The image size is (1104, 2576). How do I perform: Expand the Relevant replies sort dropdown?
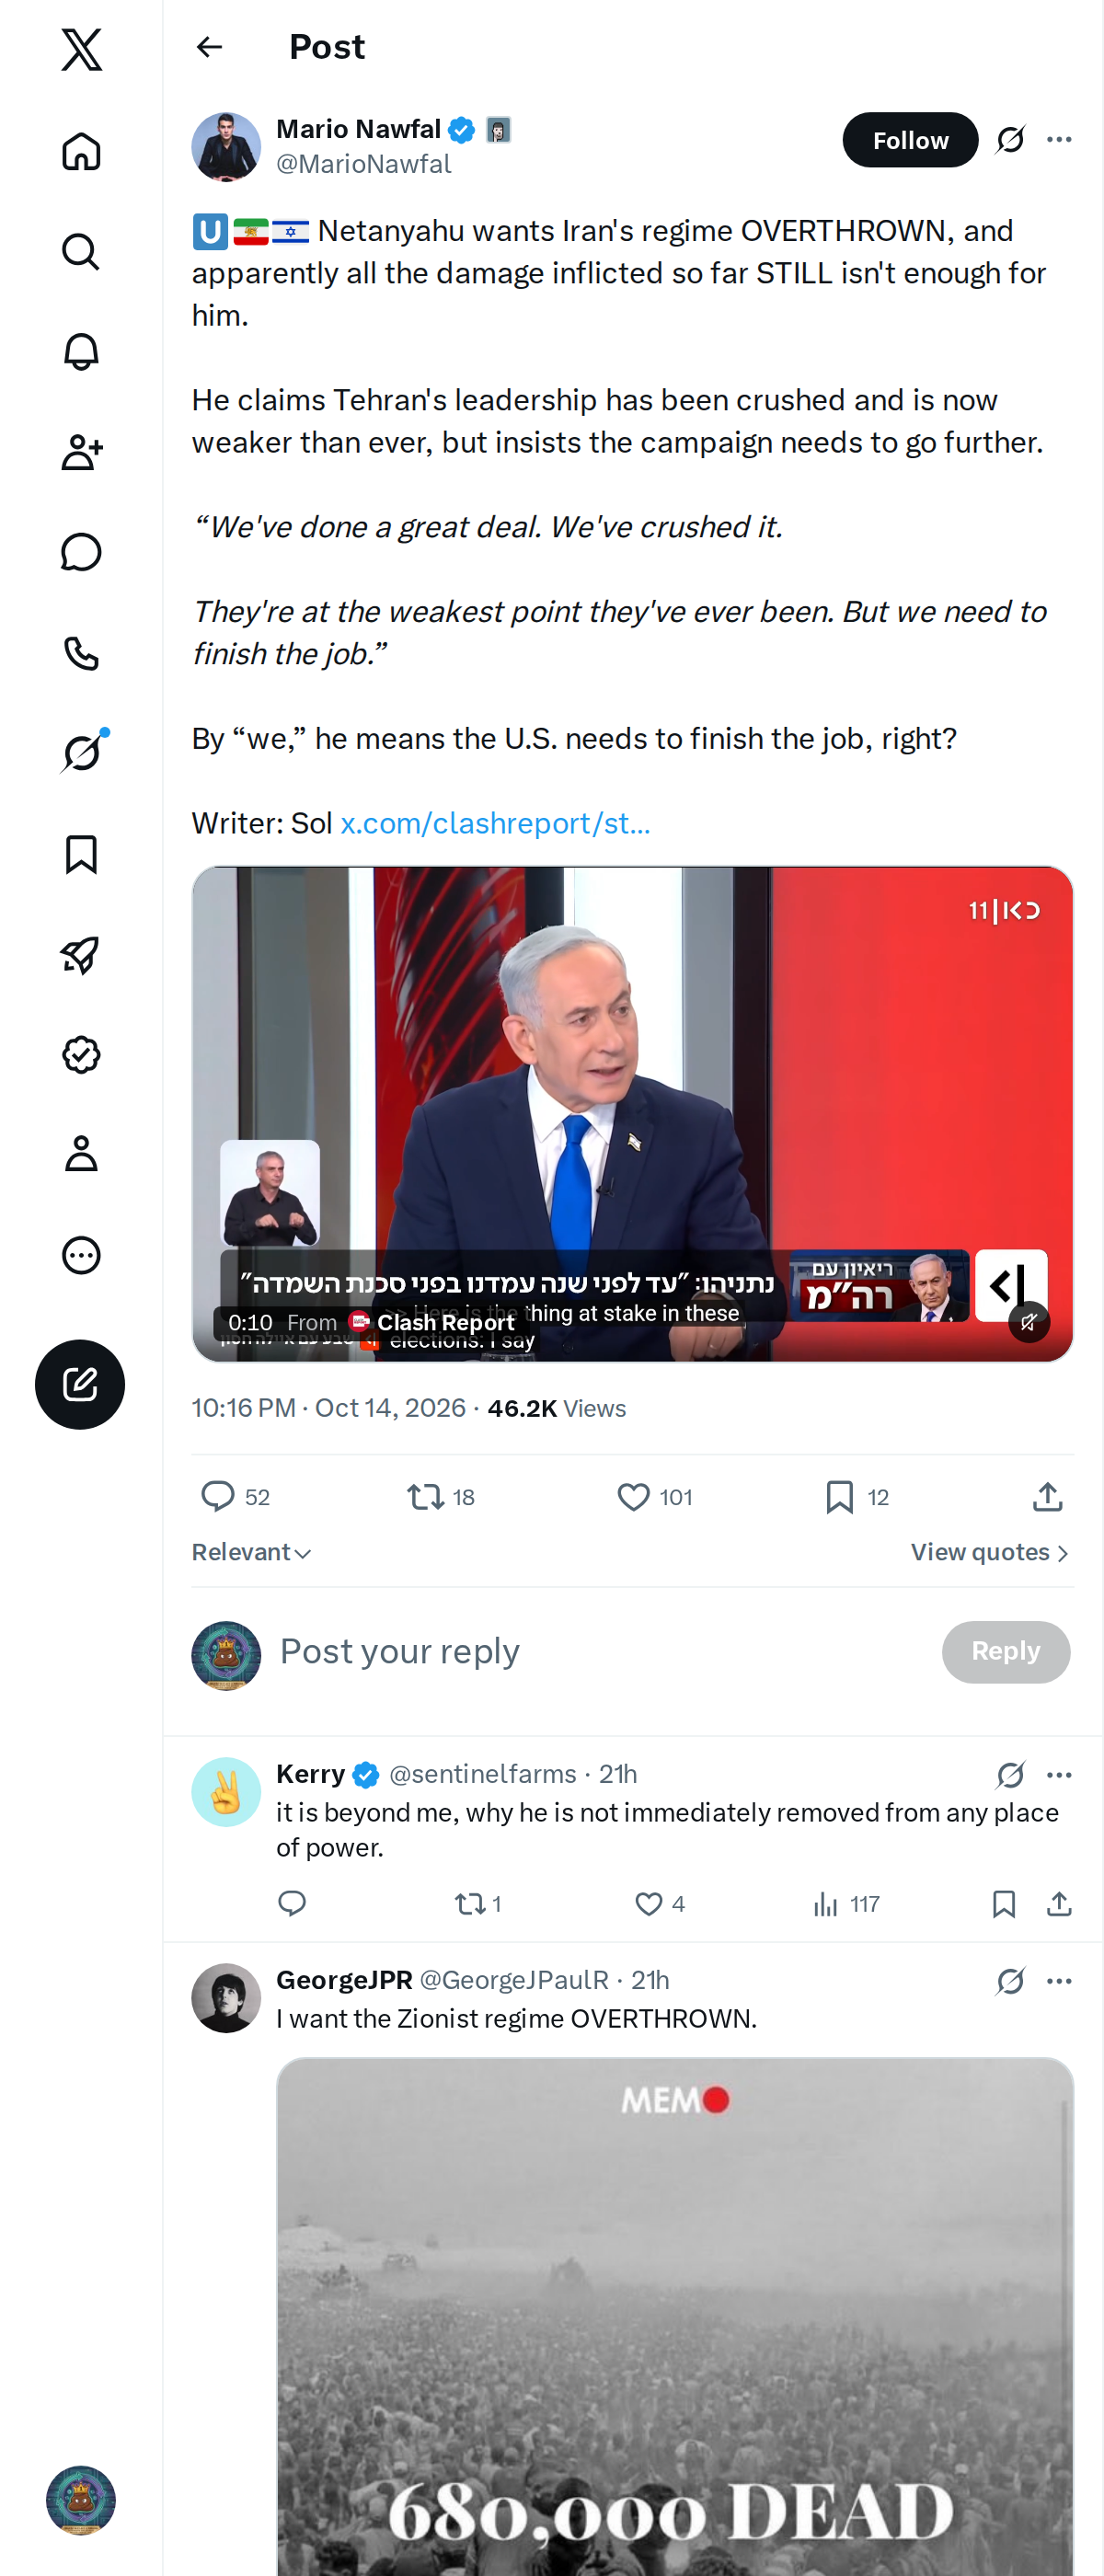point(252,1552)
